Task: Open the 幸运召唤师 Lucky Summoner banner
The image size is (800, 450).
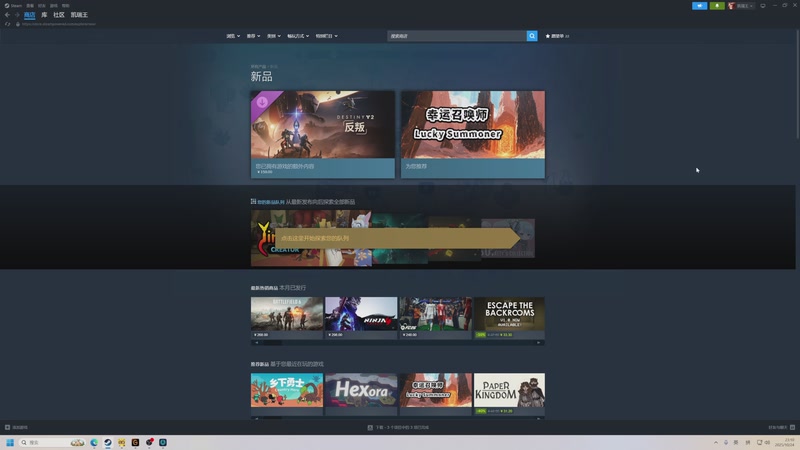Action: pyautogui.click(x=472, y=135)
